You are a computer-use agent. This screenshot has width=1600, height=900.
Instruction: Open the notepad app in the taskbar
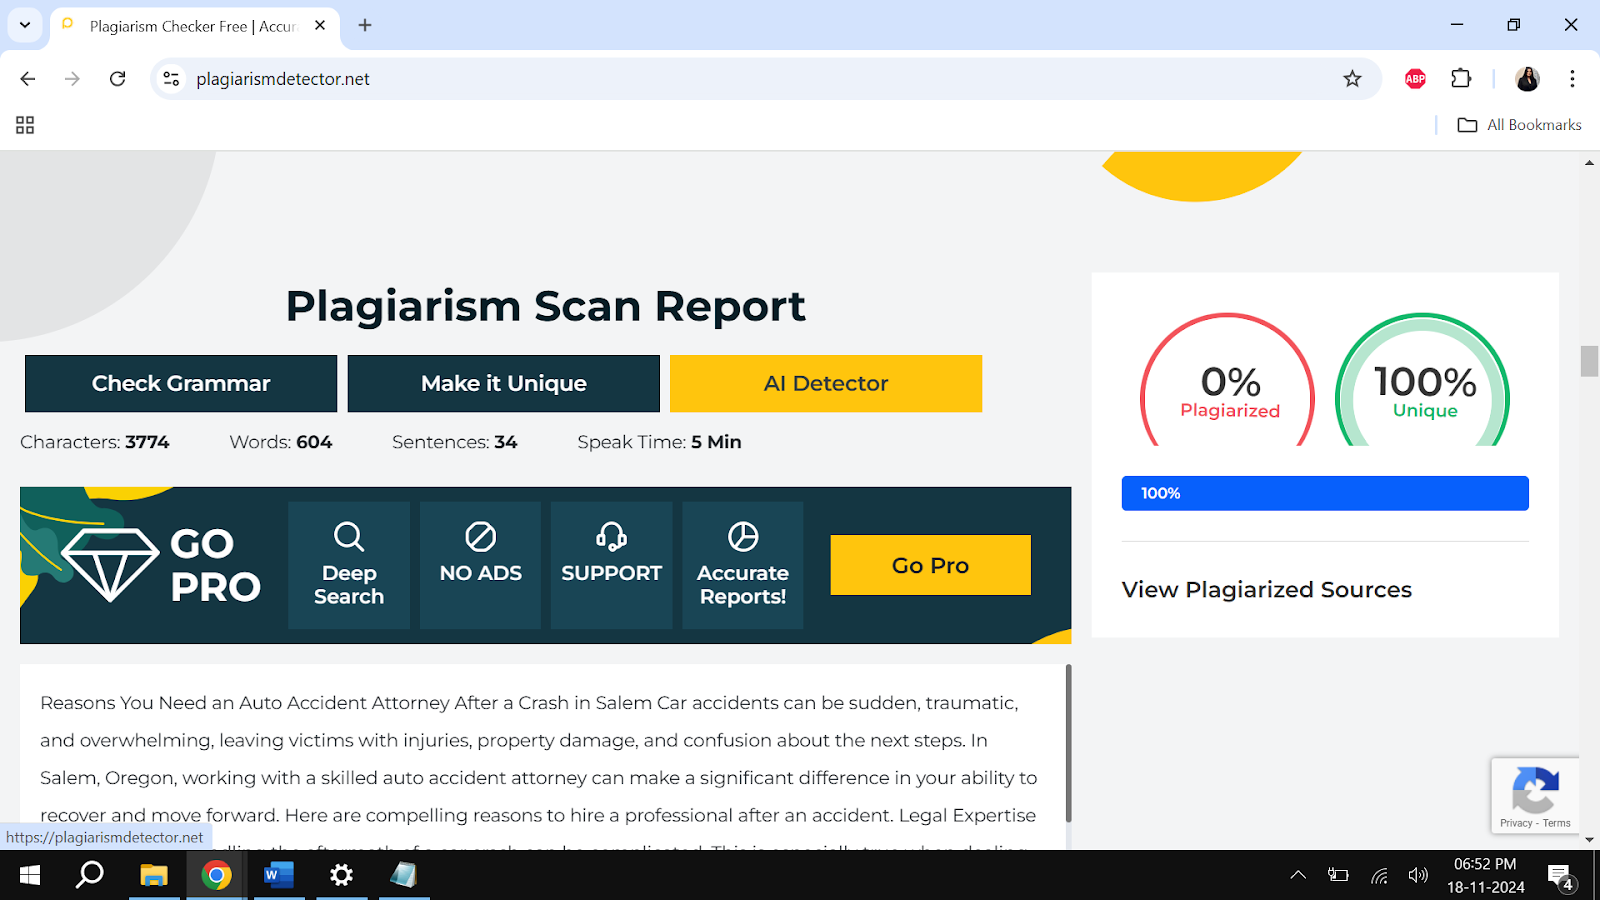(x=404, y=875)
